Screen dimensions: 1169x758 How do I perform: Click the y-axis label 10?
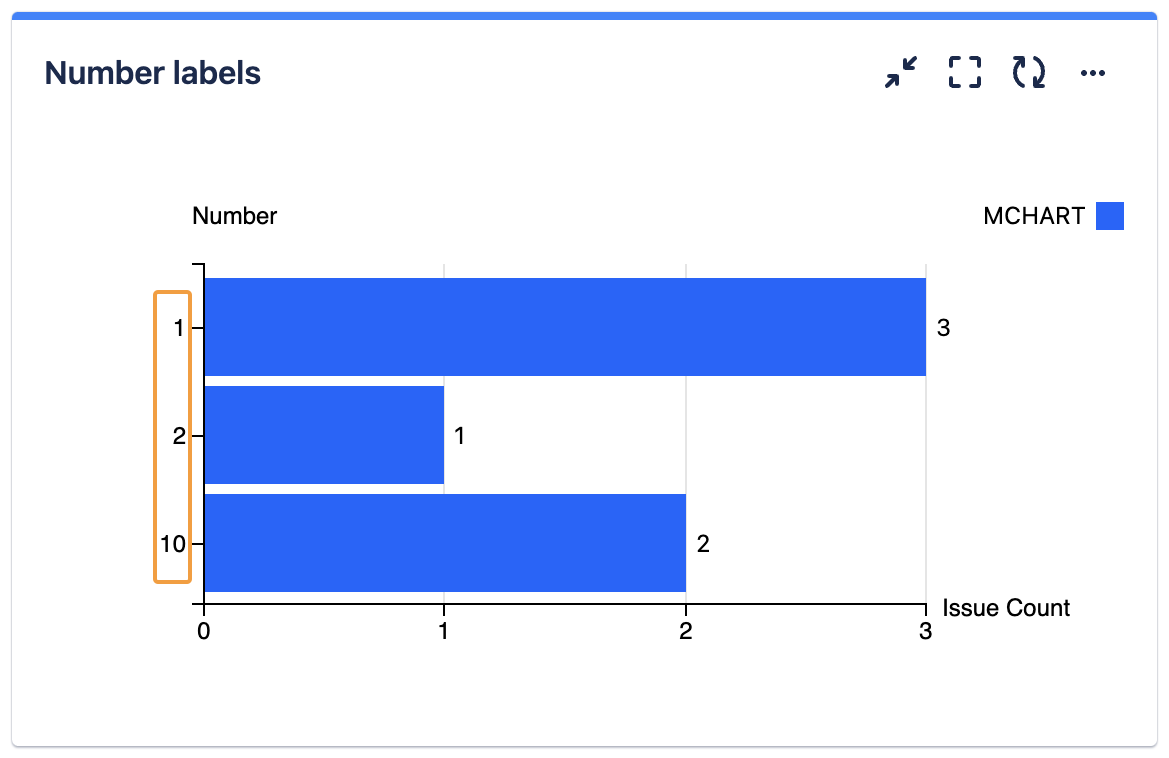tap(173, 544)
